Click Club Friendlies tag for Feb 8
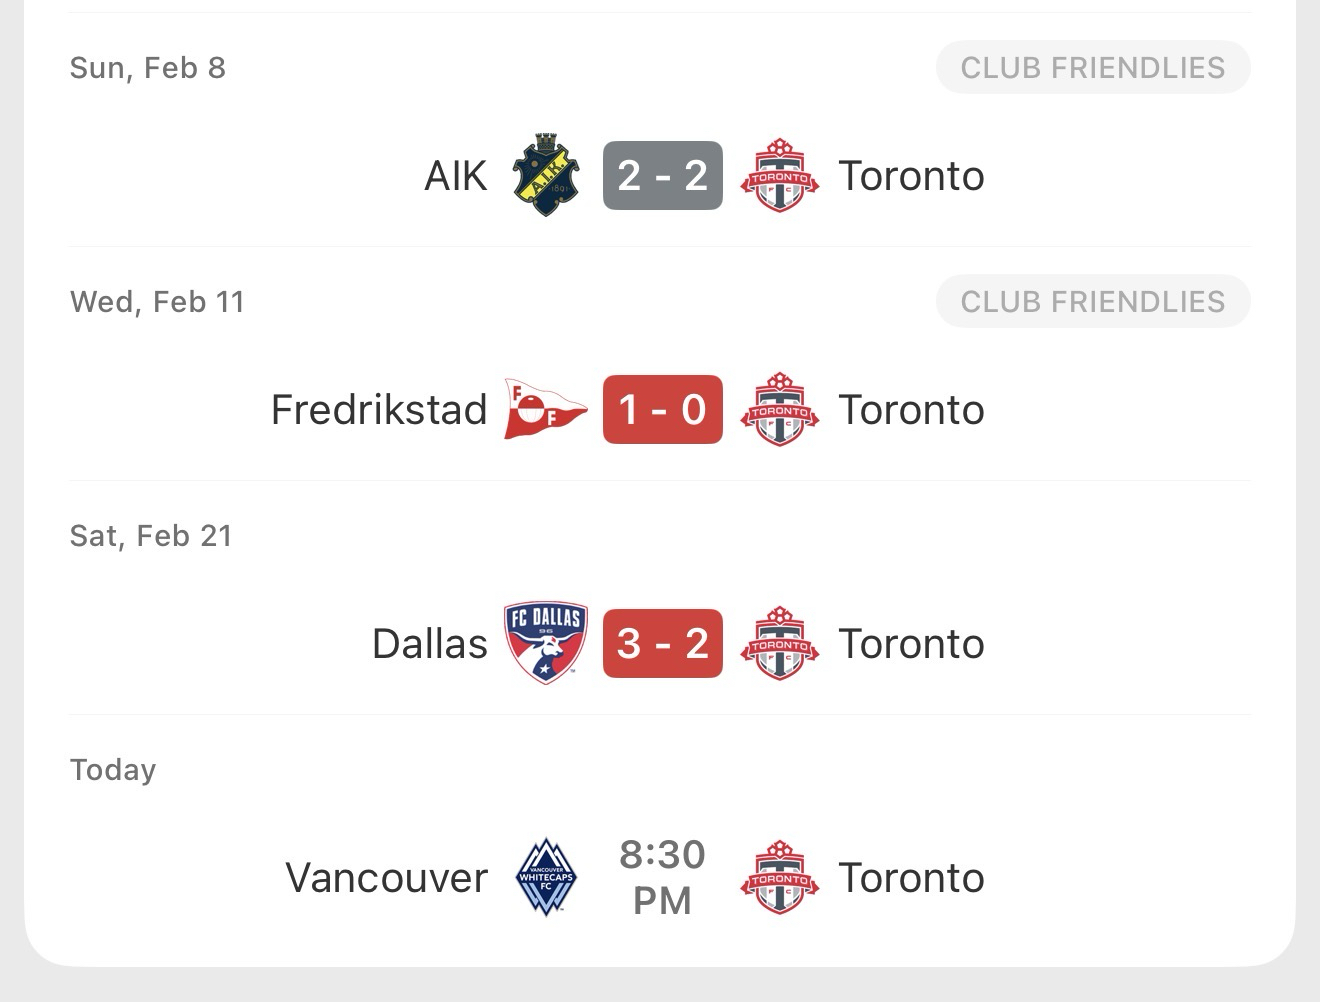1320x1002 pixels. point(1092,68)
